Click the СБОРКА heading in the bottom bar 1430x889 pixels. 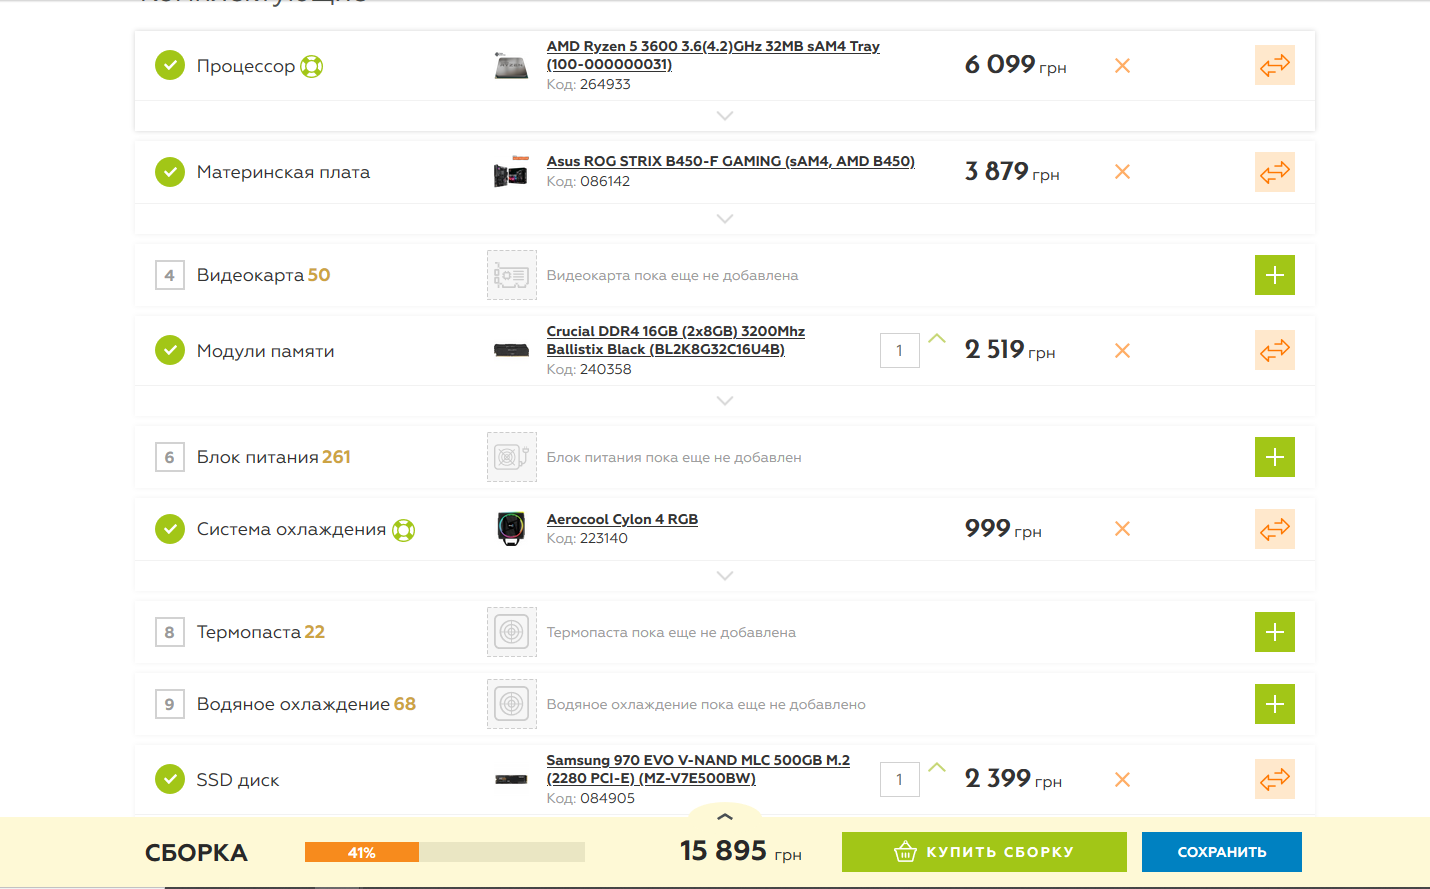(x=196, y=853)
